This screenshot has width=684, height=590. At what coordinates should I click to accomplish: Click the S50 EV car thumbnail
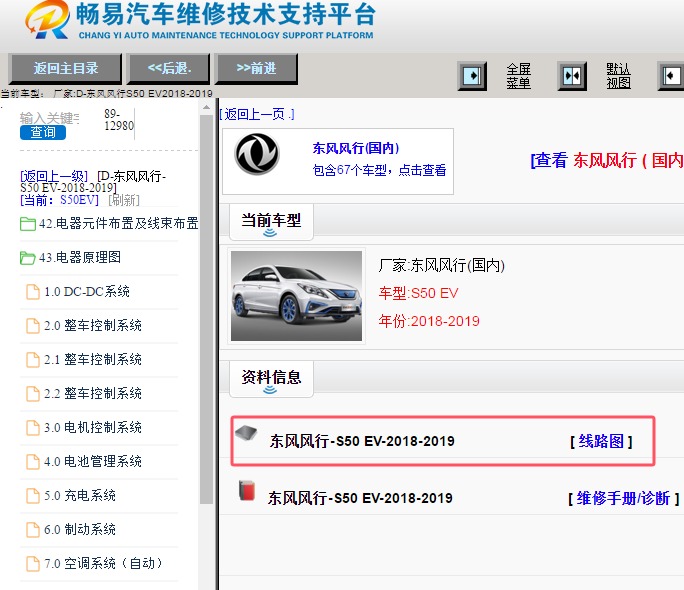coord(297,296)
